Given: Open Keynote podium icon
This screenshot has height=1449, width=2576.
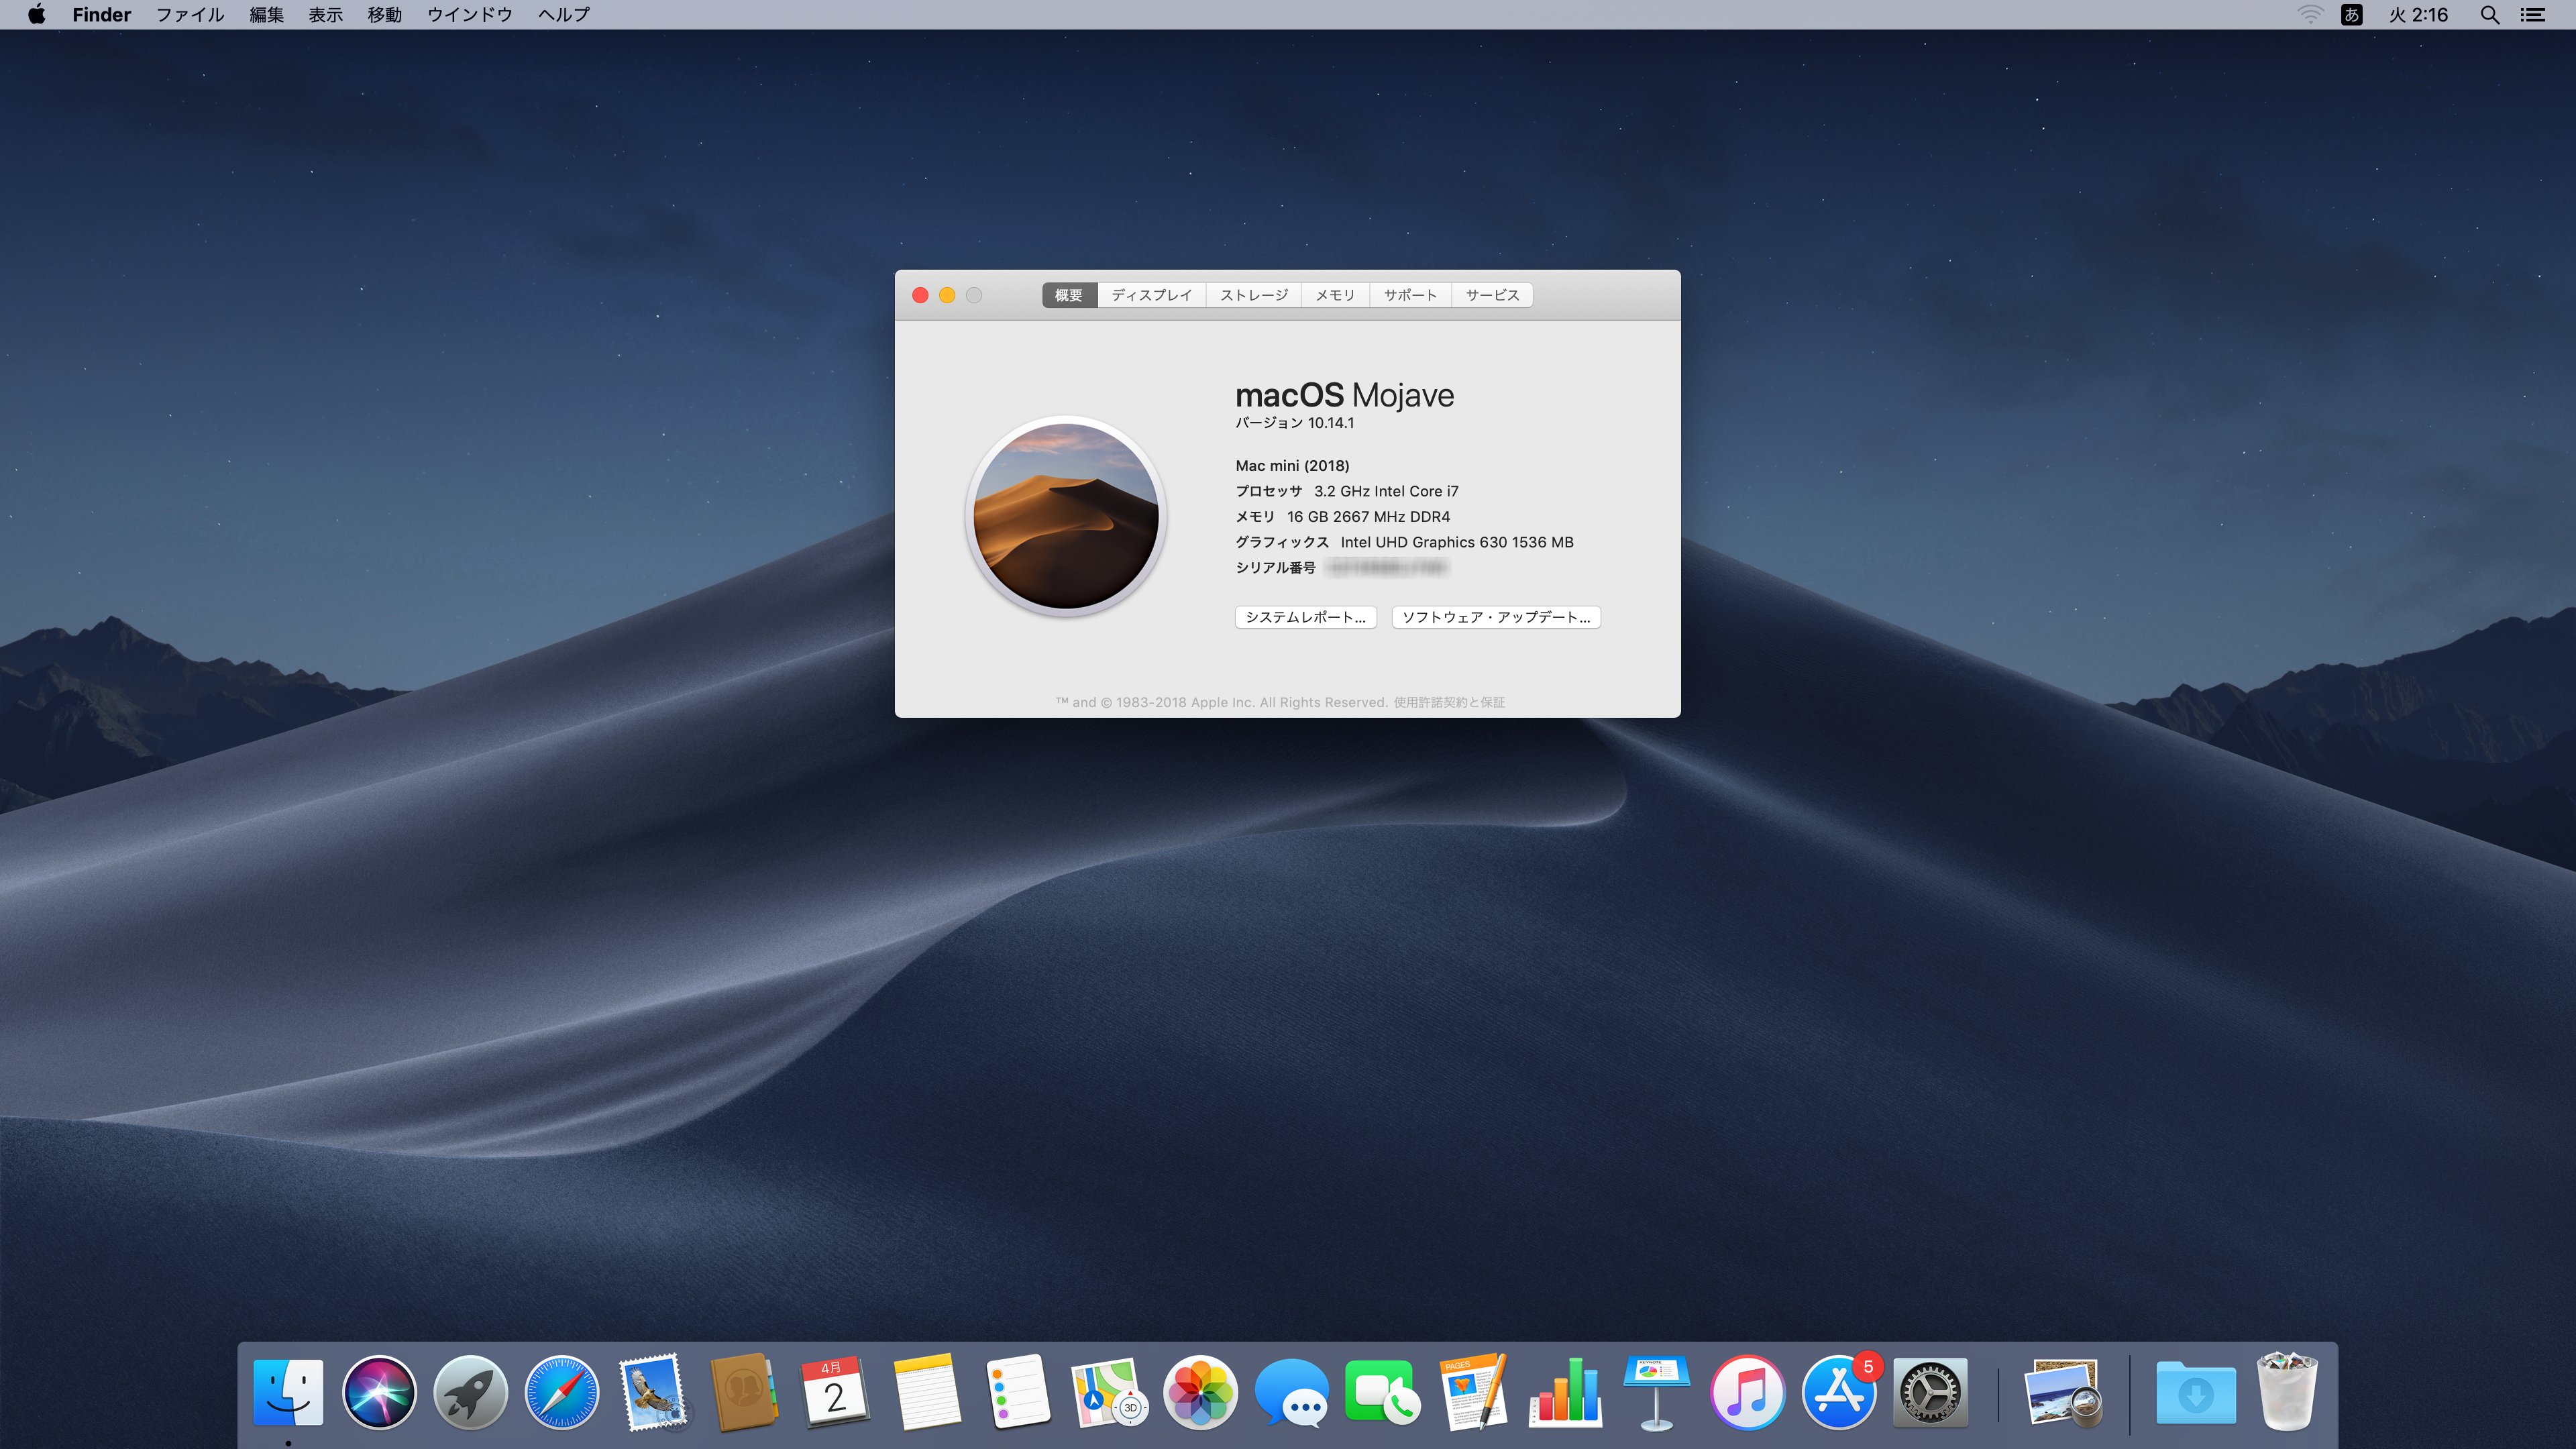Looking at the screenshot, I should pos(1656,1392).
